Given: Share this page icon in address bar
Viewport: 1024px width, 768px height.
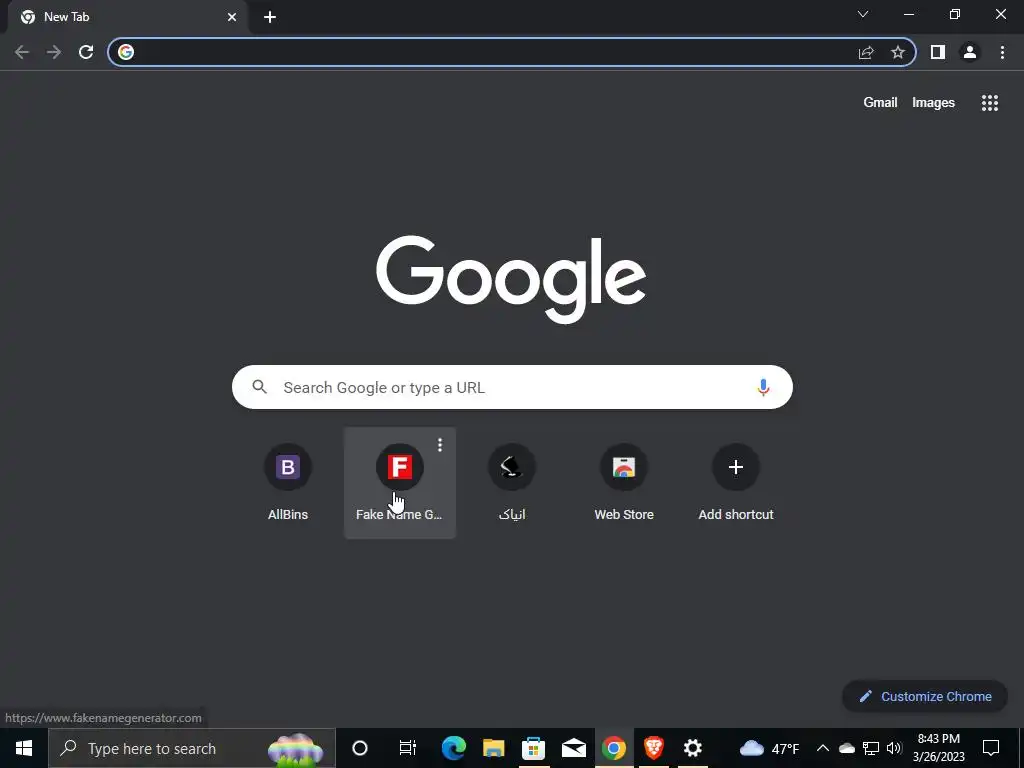Looking at the screenshot, I should tap(866, 52).
